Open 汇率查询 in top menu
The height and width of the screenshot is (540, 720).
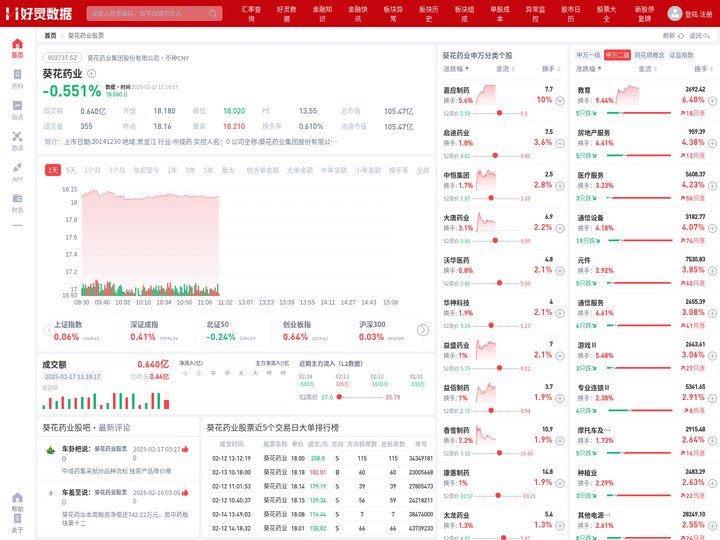coord(251,14)
